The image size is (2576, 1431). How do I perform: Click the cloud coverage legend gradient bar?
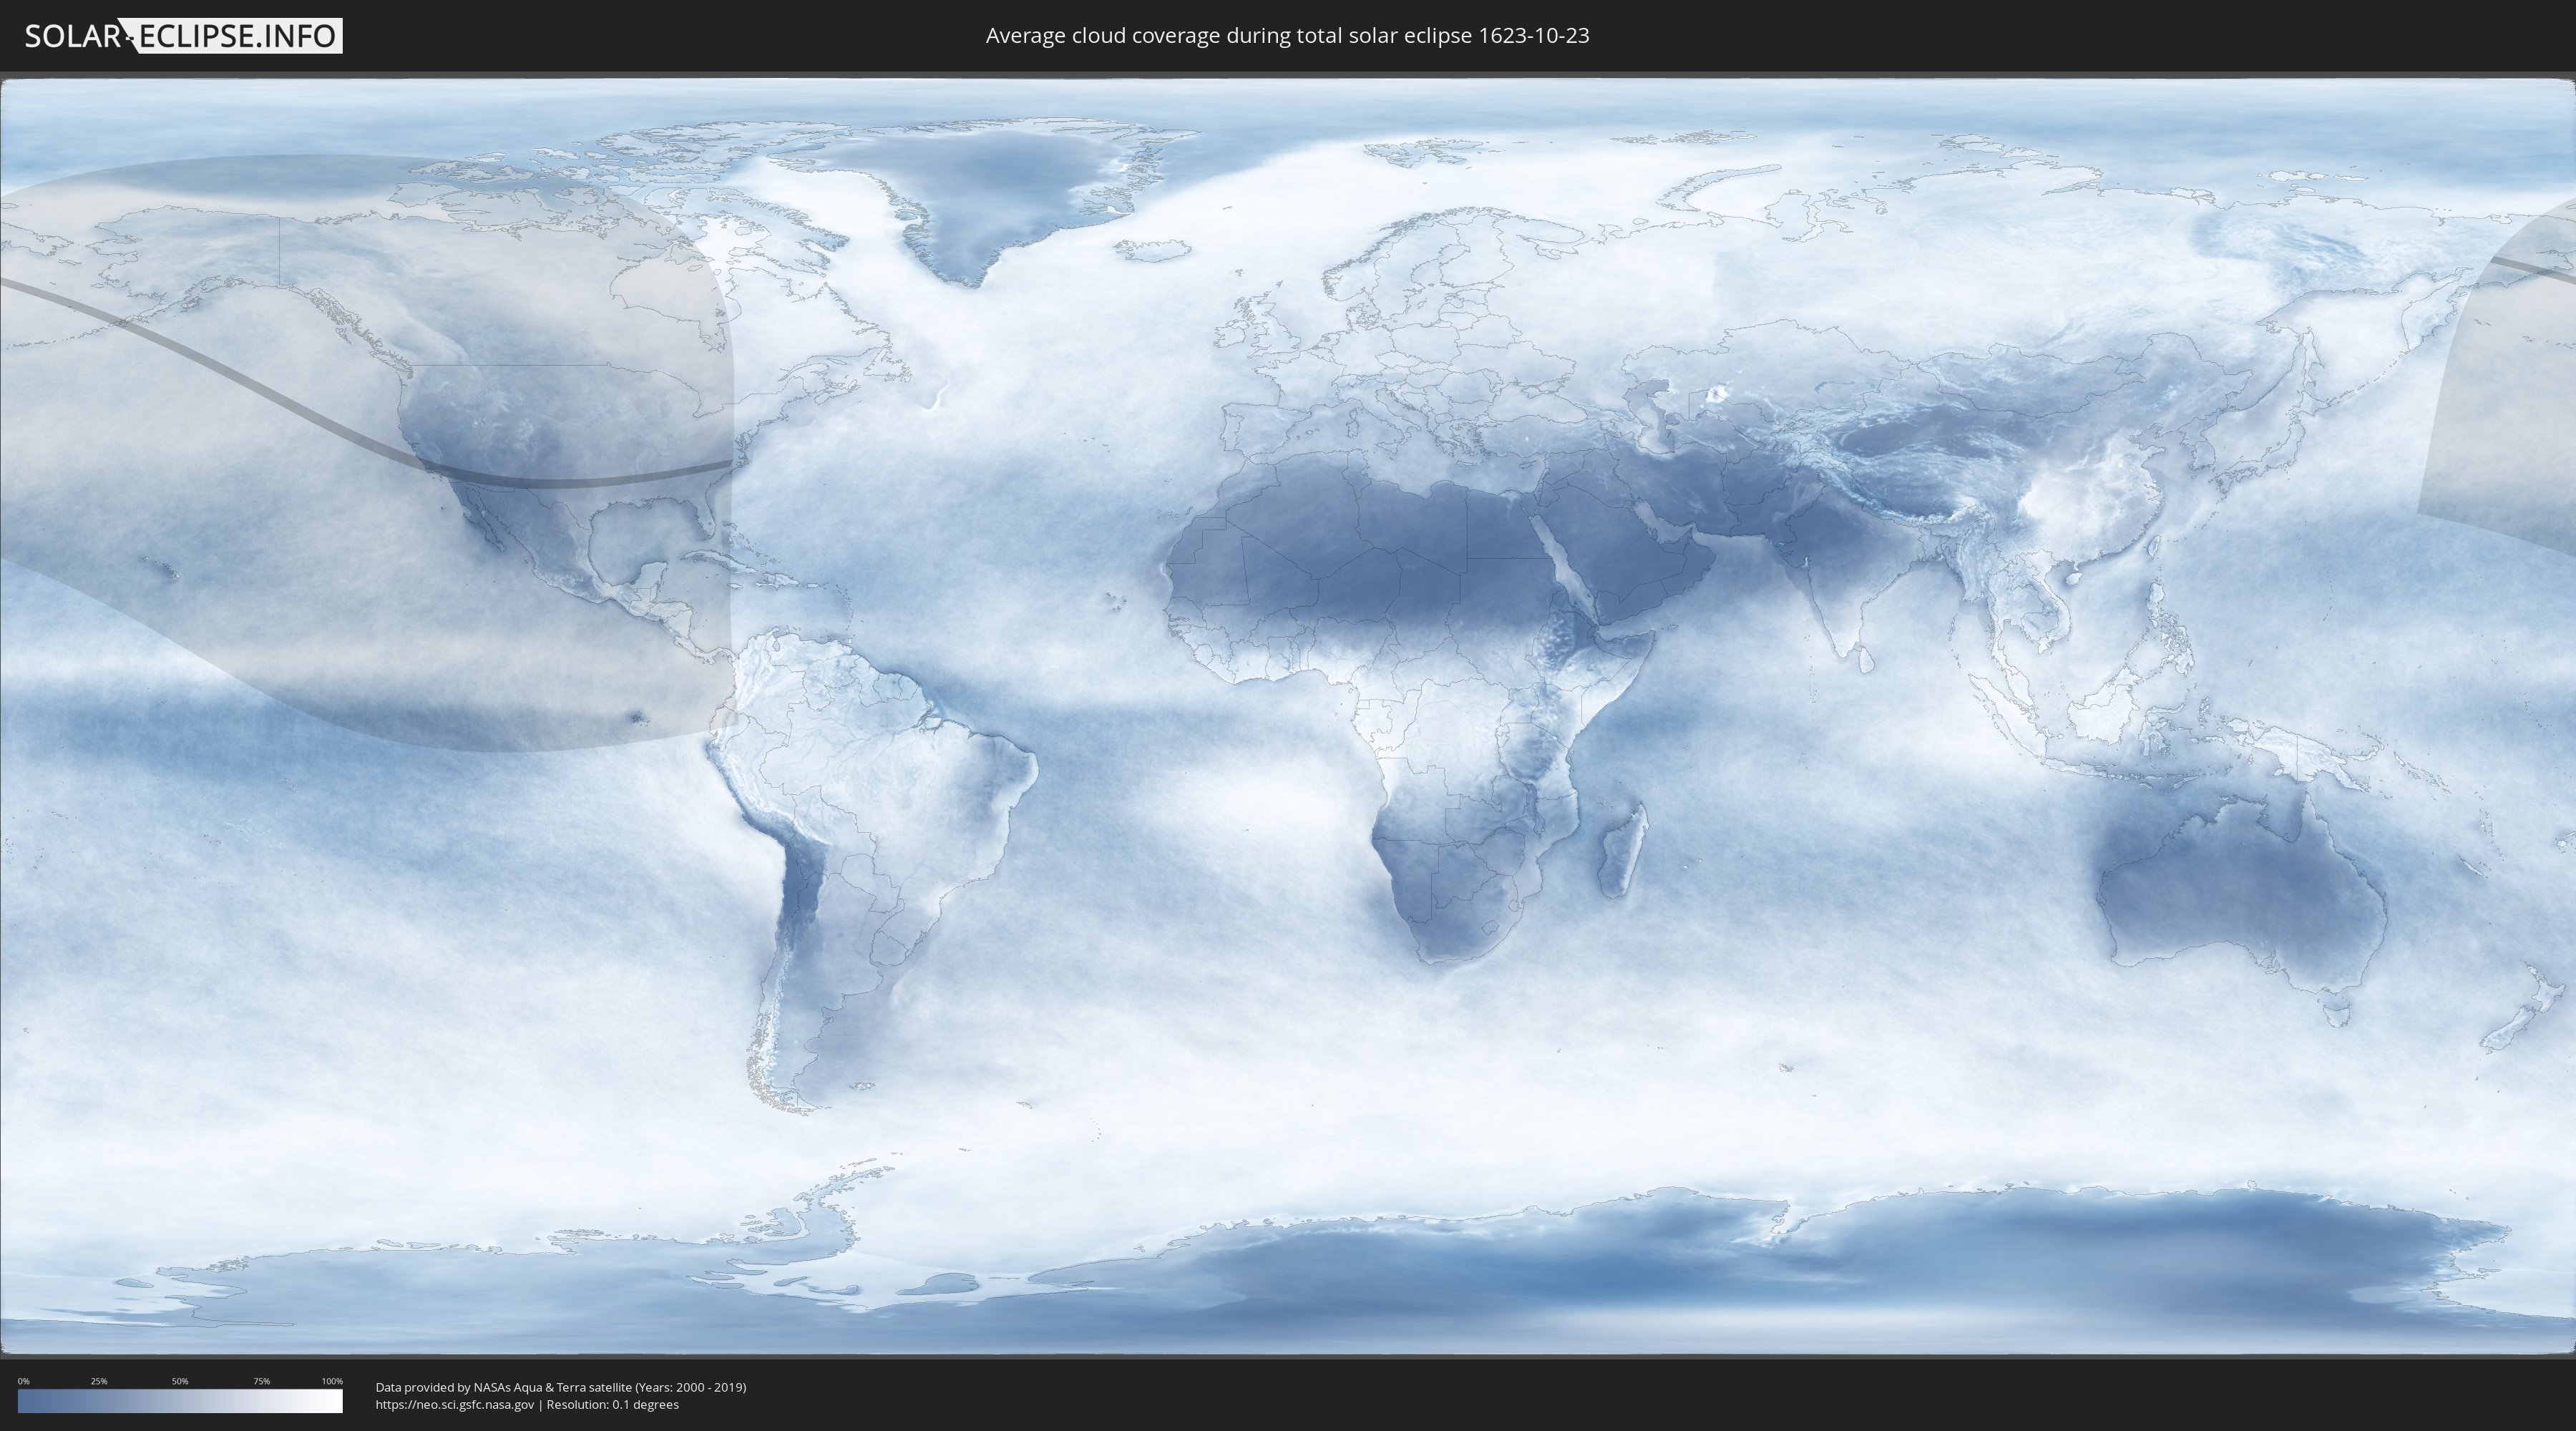(180, 1401)
